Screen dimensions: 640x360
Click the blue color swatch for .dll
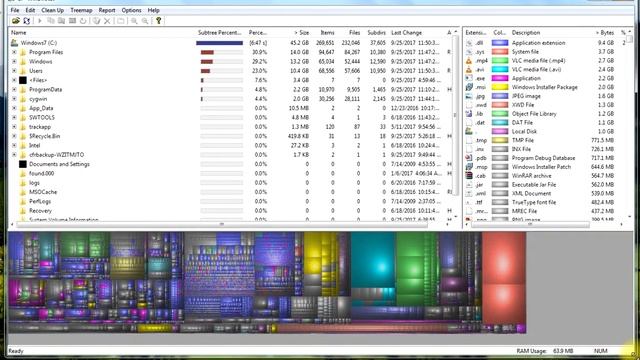coord(500,43)
